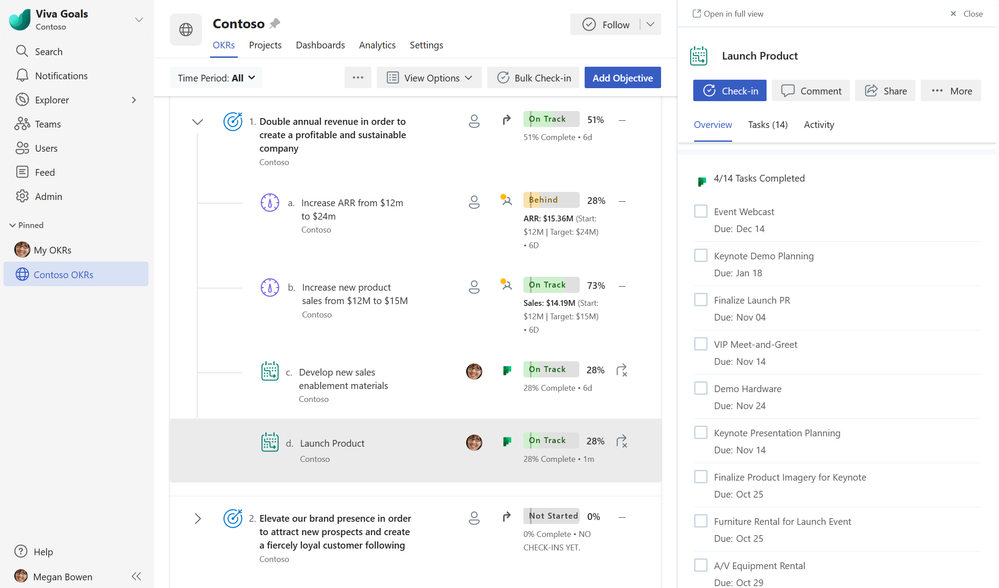This screenshot has width=999, height=588.
Task: Click objective icon for Double annual revenue
Action: click(233, 121)
